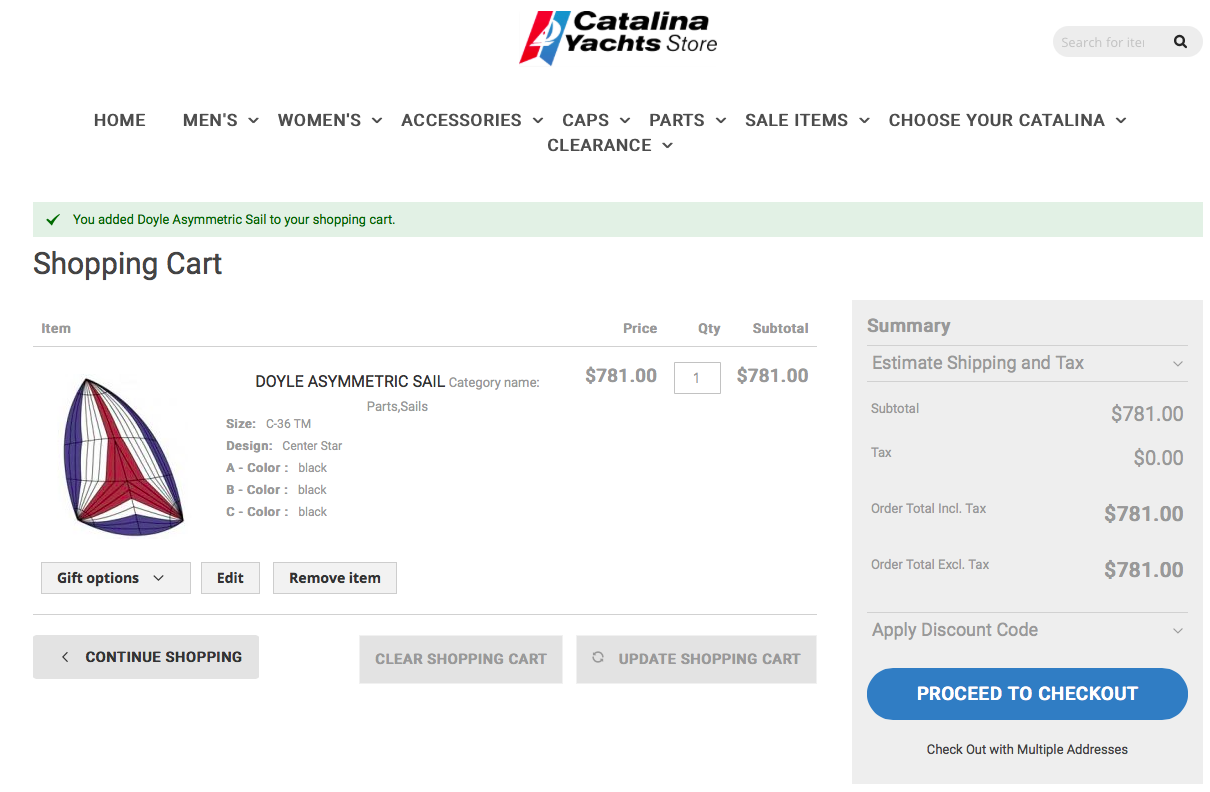Screen dimensions: 1210x792
Task: Click the 'A - Color : black' option text
Action: [x=277, y=468]
